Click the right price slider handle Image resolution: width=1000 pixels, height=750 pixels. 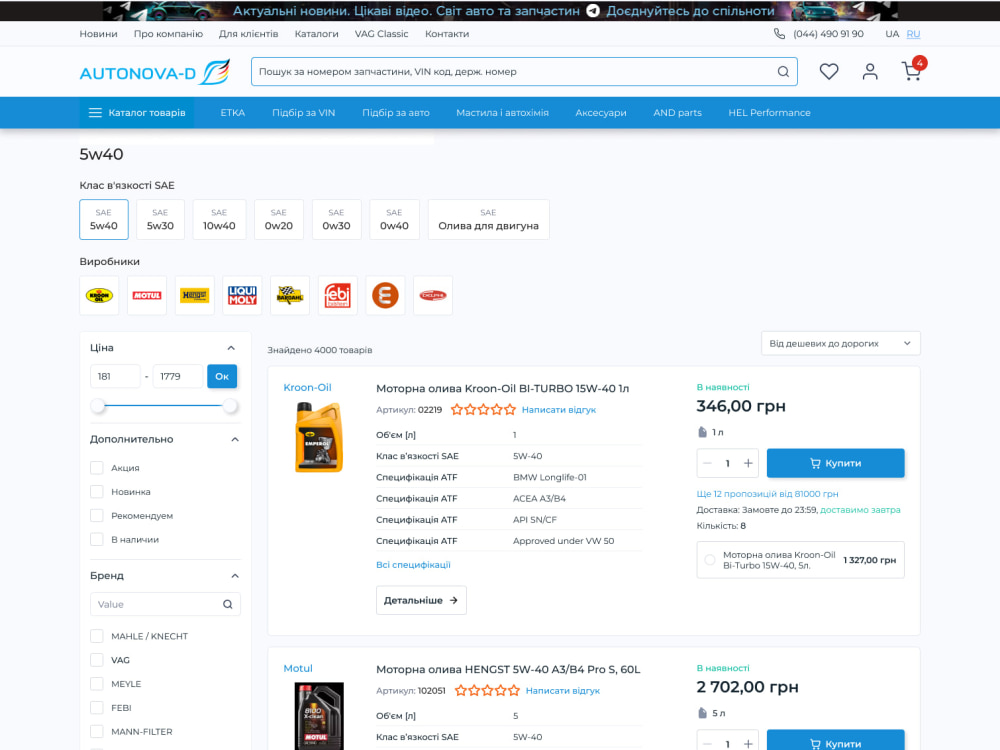click(230, 406)
